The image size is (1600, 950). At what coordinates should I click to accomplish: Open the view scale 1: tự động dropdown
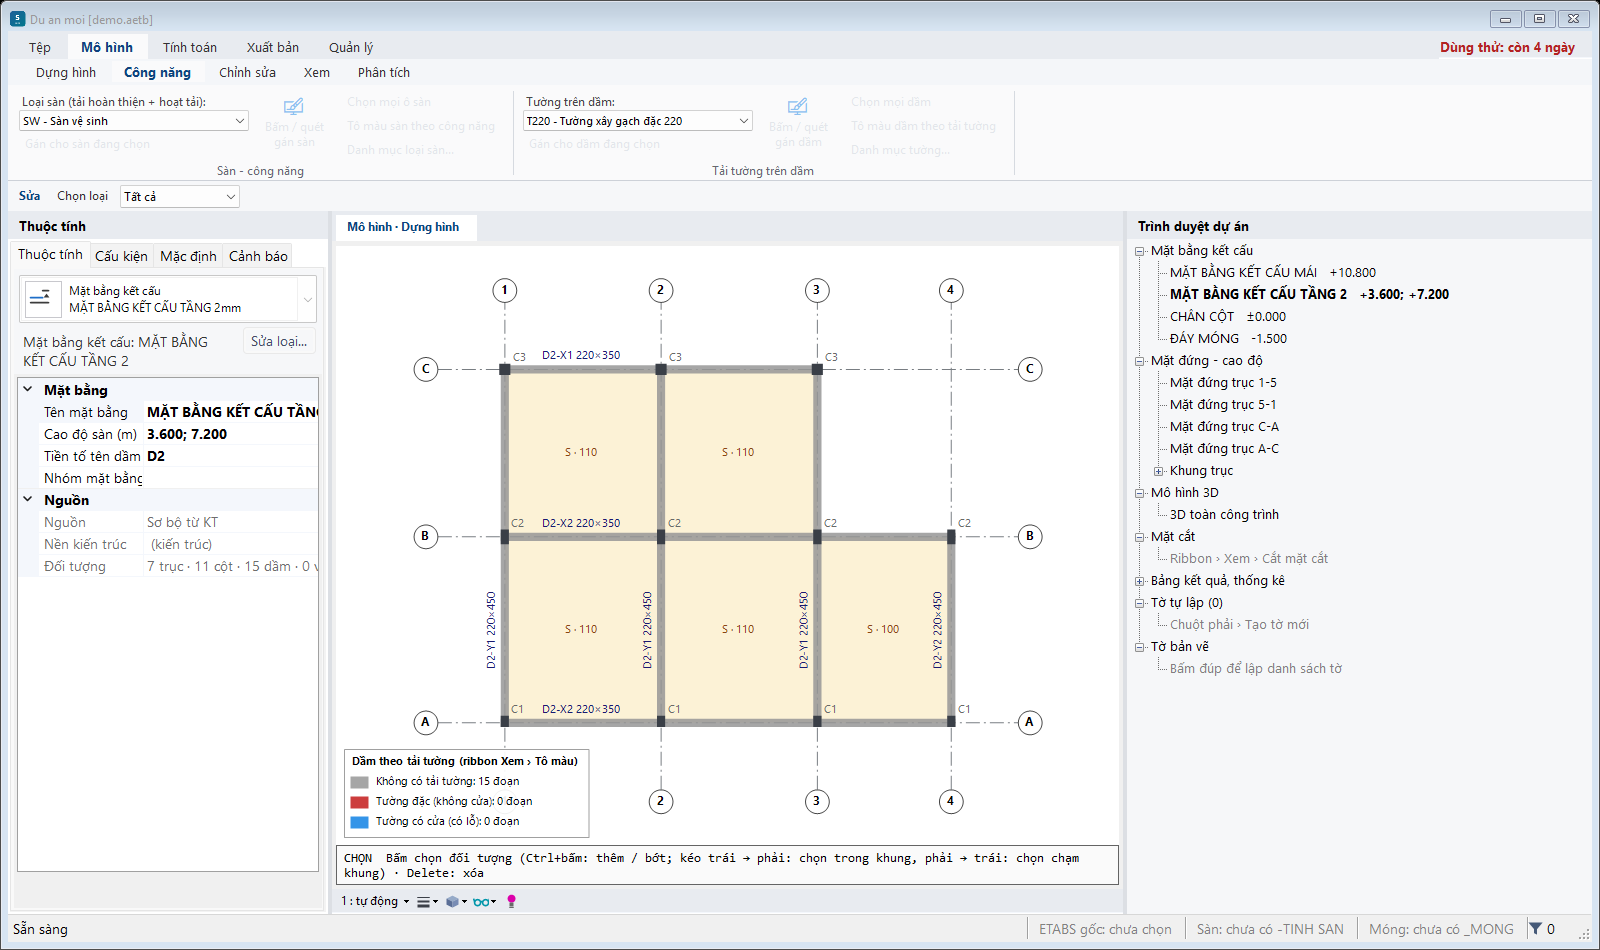[375, 902]
